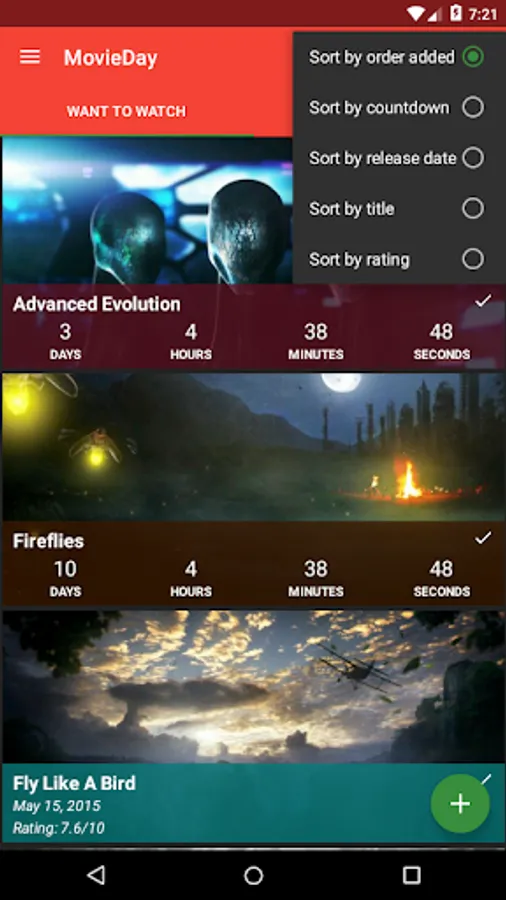Tap the battery icon in status bar
The width and height of the screenshot is (506, 900).
tap(456, 13)
